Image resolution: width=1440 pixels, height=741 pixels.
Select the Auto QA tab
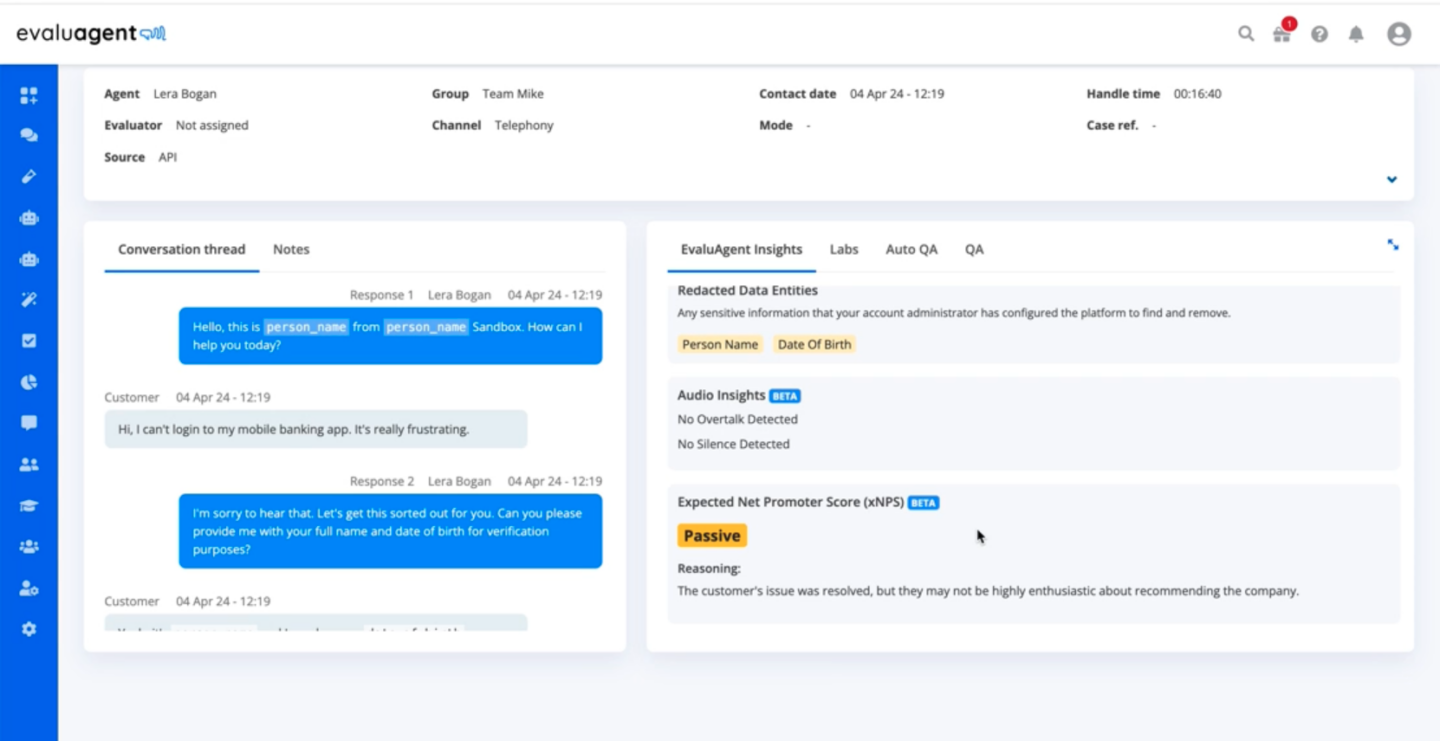(911, 249)
